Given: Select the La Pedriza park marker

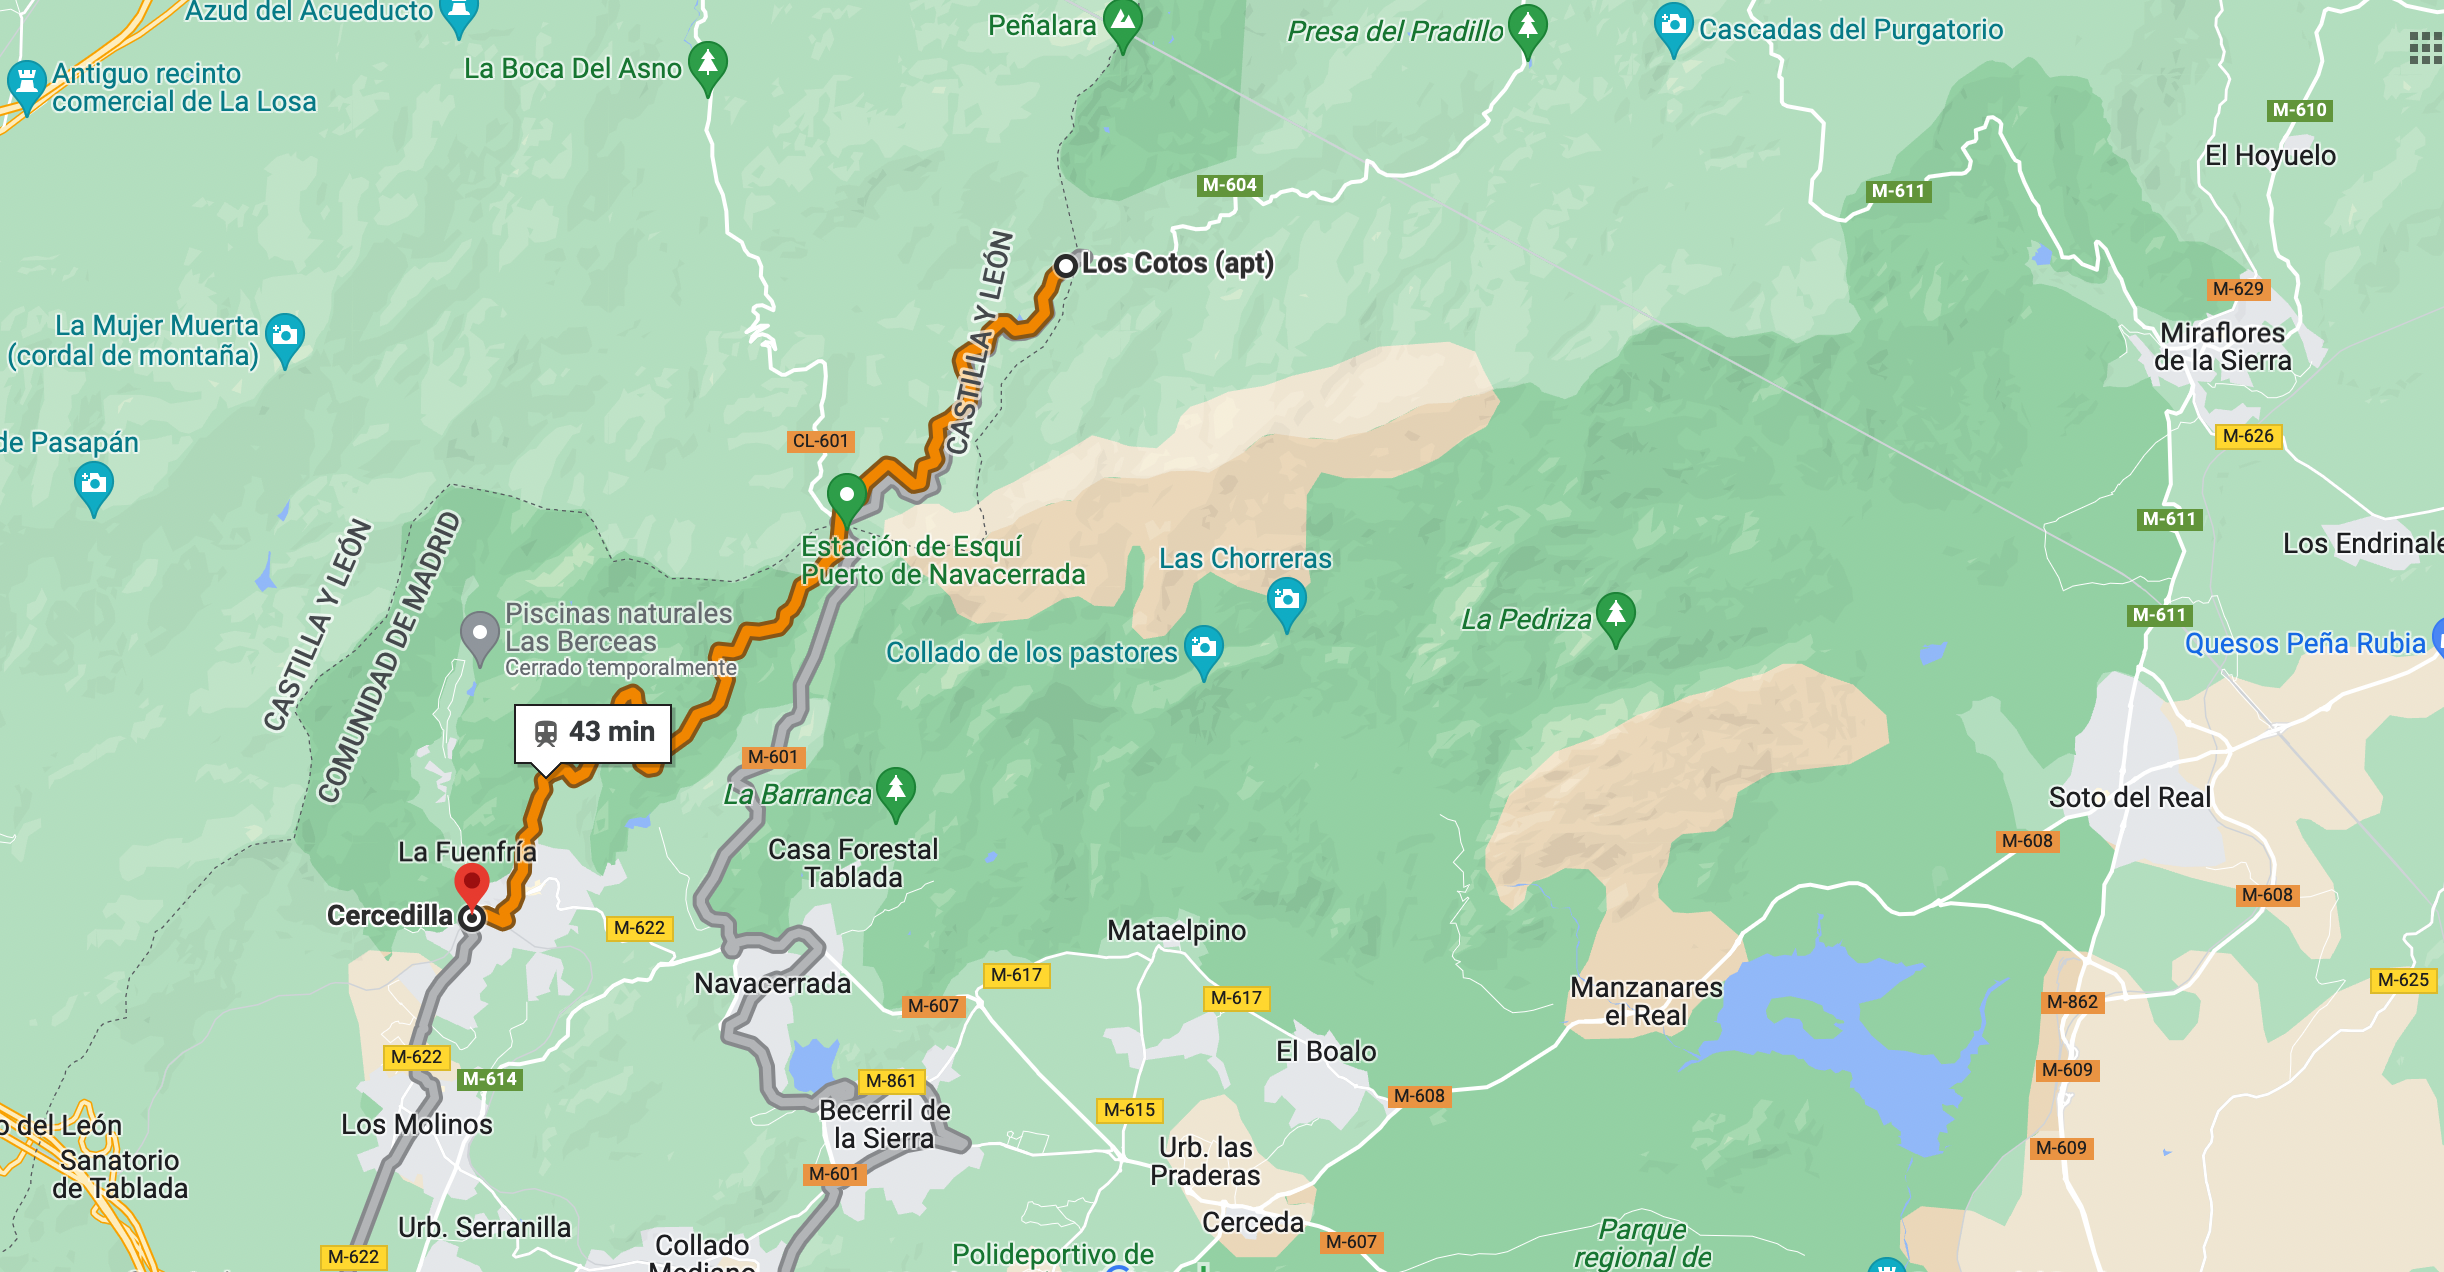Looking at the screenshot, I should [1616, 618].
